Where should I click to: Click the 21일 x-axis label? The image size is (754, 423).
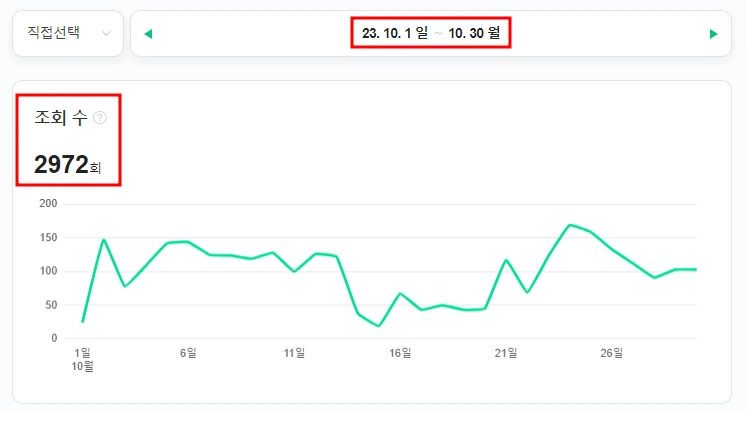(x=506, y=353)
